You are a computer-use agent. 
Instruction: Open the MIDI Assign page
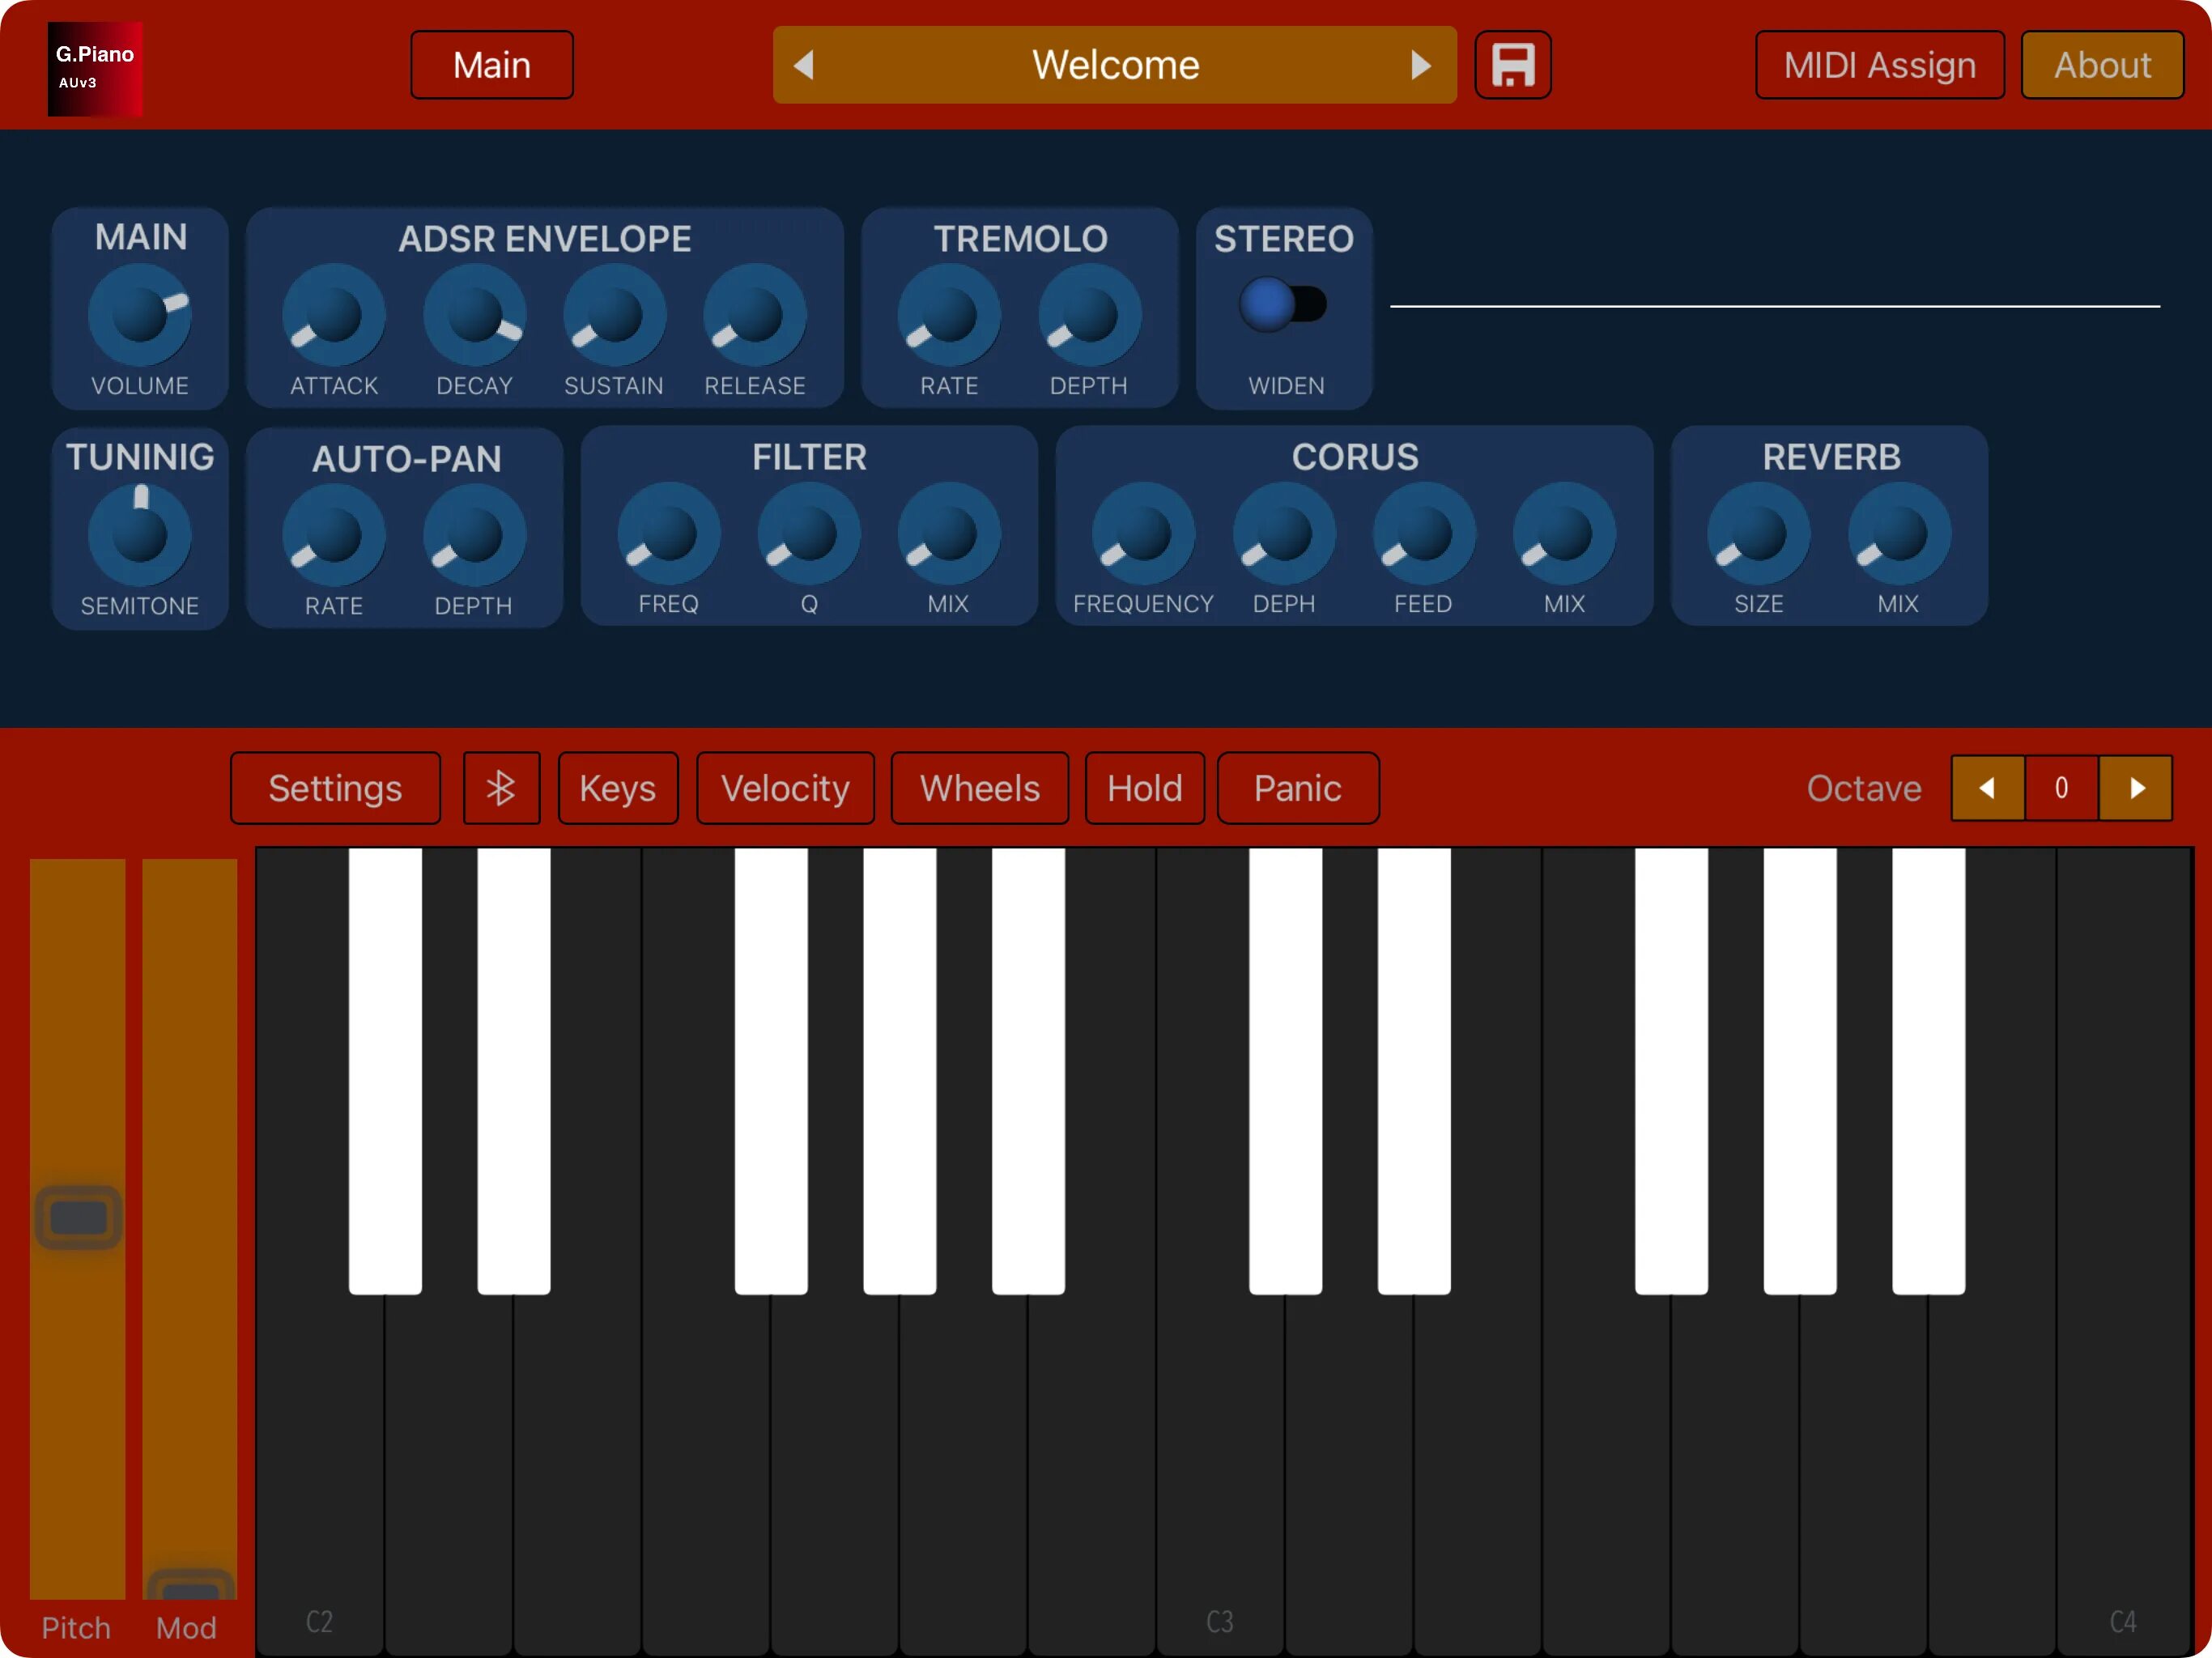pos(1879,65)
